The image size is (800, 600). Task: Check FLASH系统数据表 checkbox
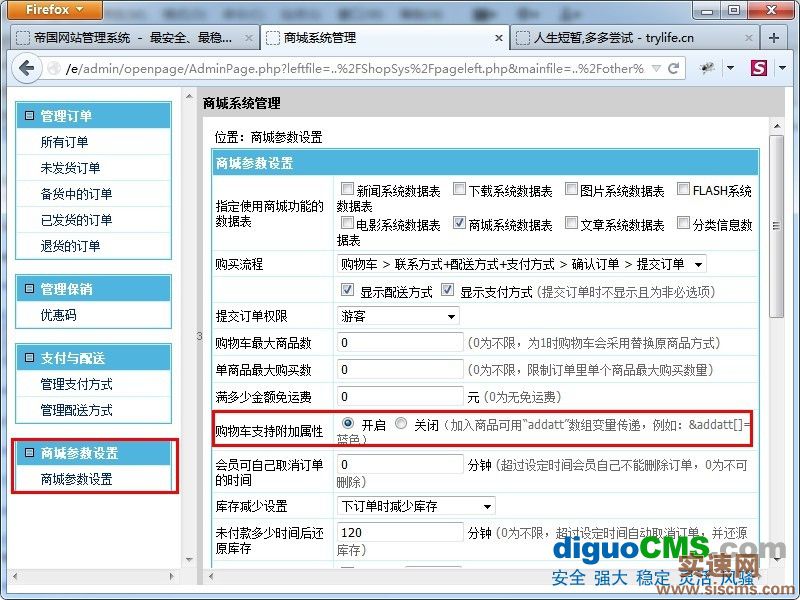[x=684, y=189]
